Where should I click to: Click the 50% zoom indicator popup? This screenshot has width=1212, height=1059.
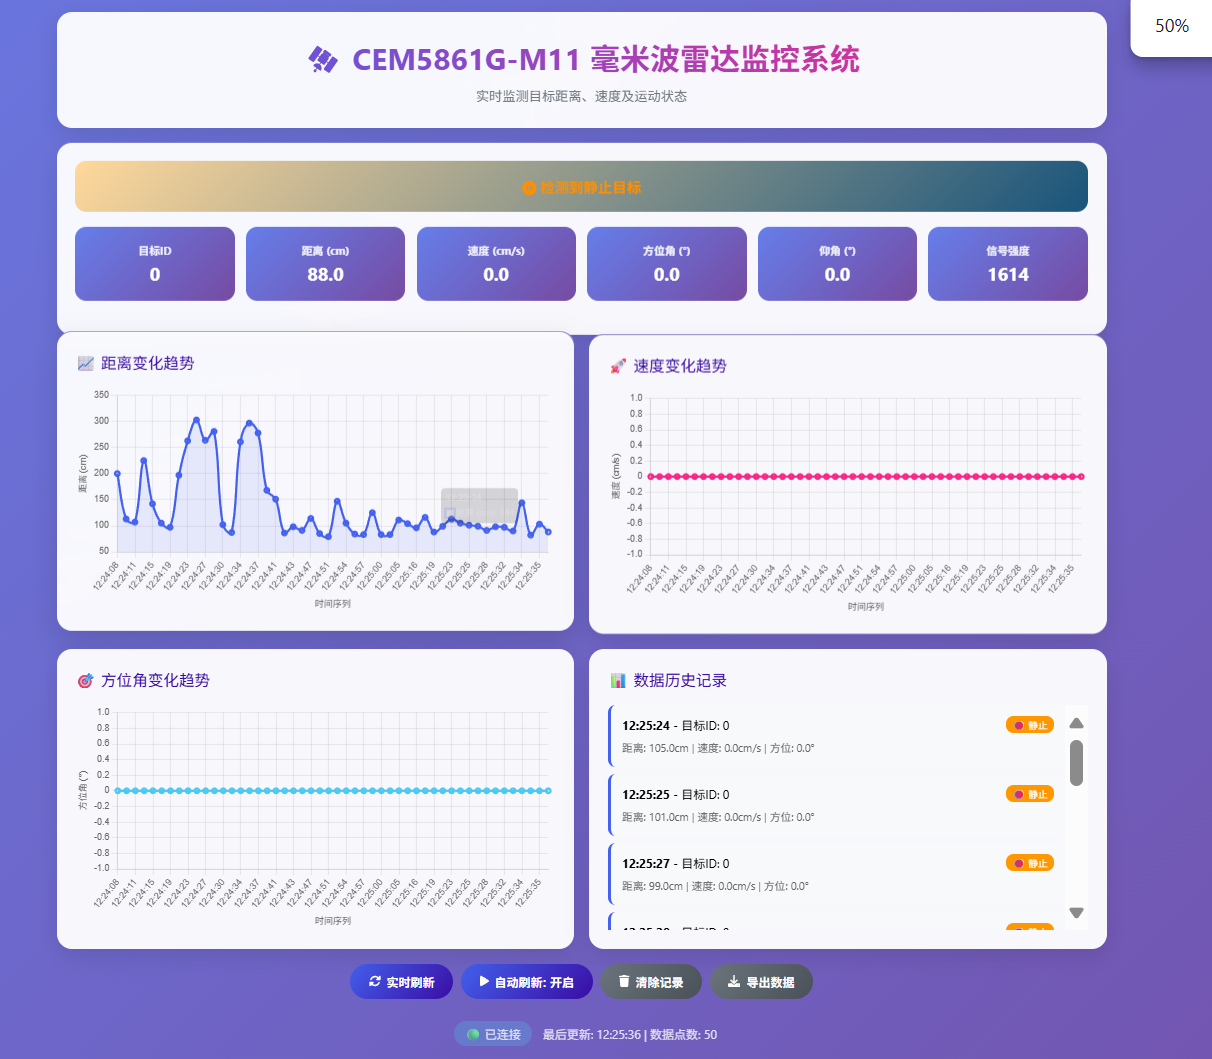click(x=1171, y=26)
